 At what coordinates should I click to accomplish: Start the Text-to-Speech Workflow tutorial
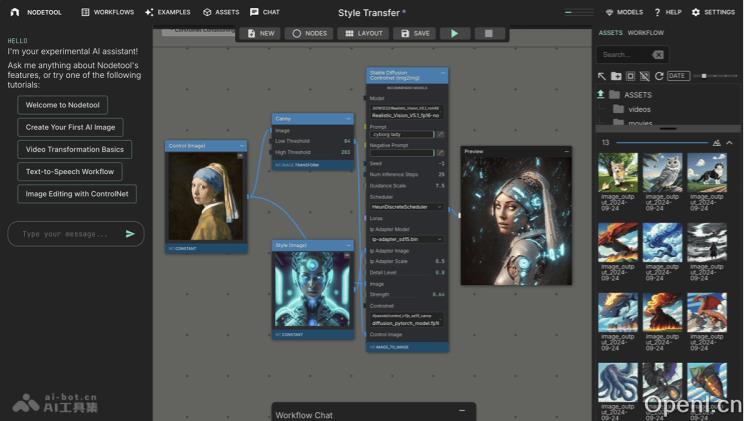tap(70, 171)
